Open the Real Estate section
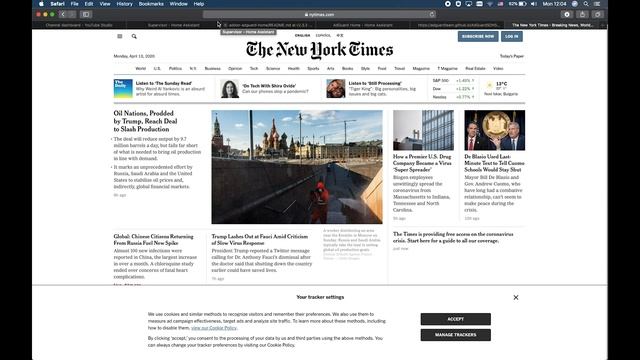 tap(475, 69)
